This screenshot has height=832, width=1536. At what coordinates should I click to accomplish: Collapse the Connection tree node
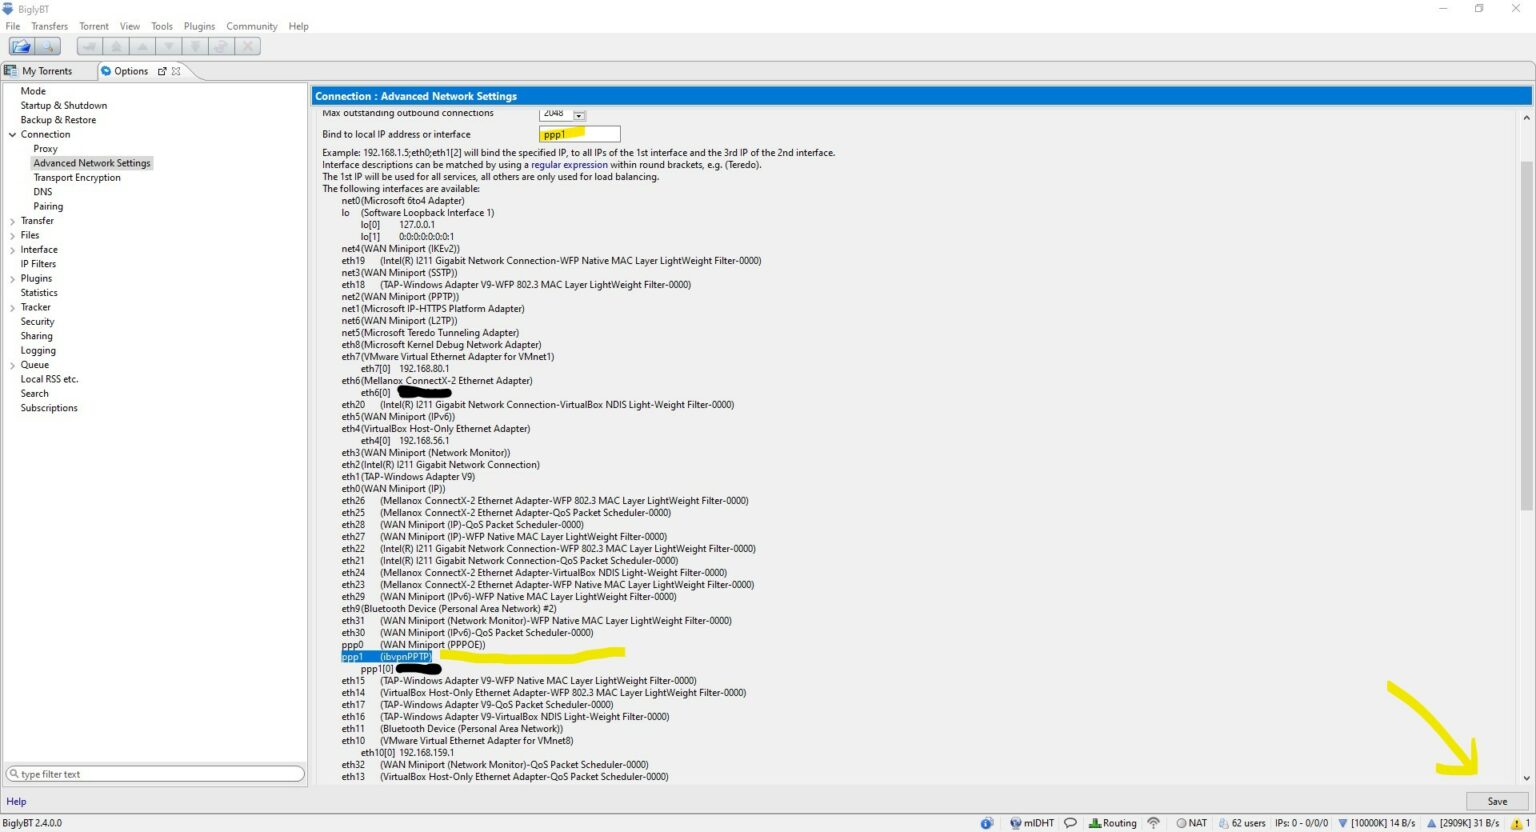[x=12, y=134]
